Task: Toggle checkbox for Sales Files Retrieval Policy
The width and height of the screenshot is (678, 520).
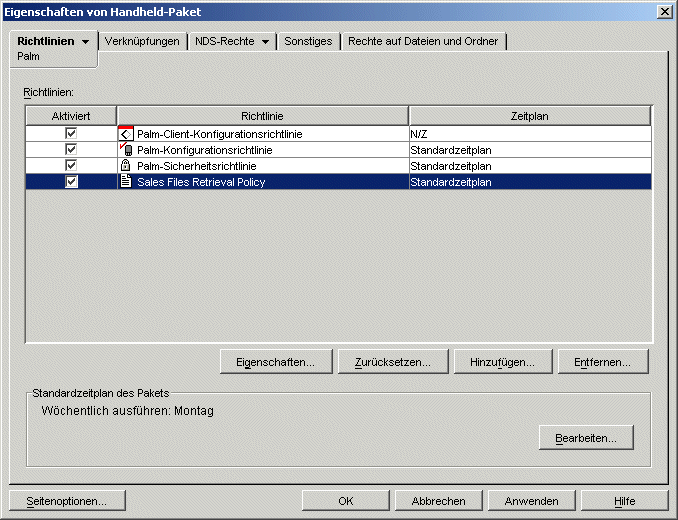Action: point(71,182)
